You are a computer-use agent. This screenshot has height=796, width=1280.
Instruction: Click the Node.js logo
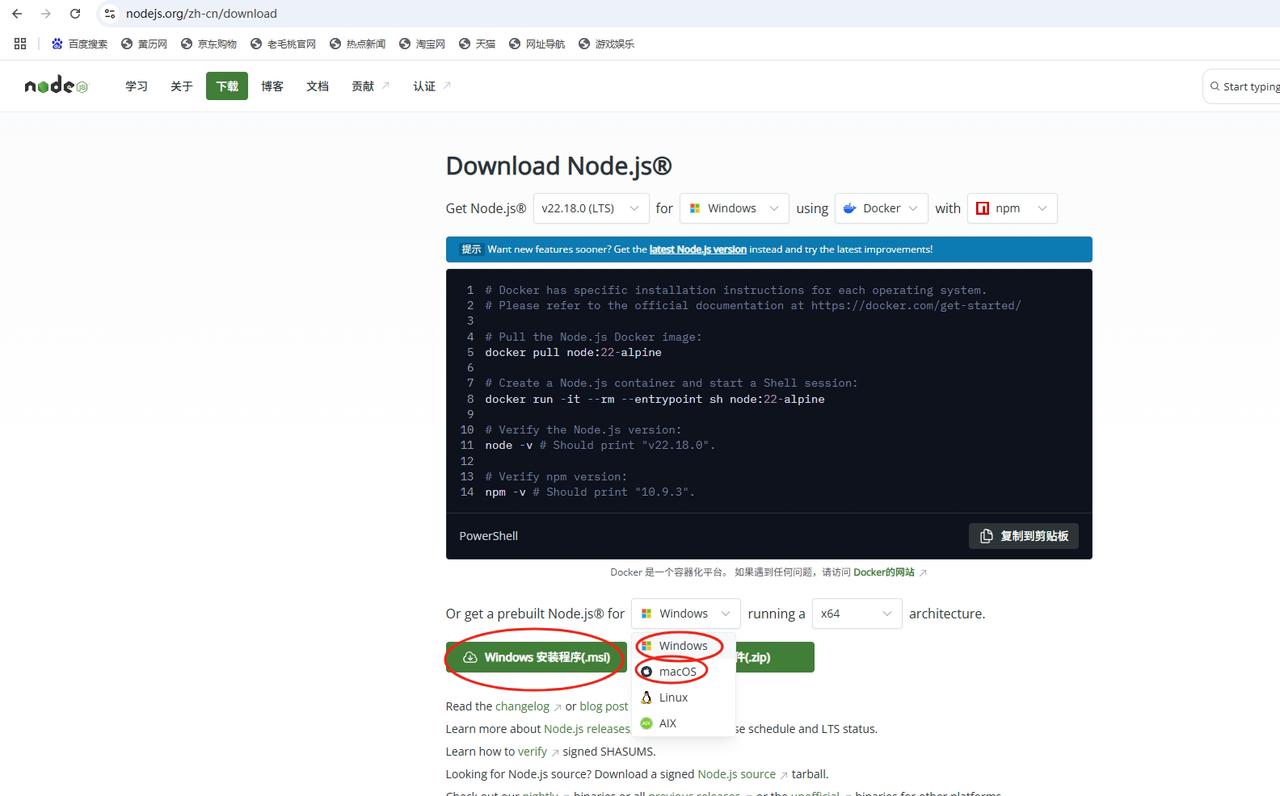point(56,86)
